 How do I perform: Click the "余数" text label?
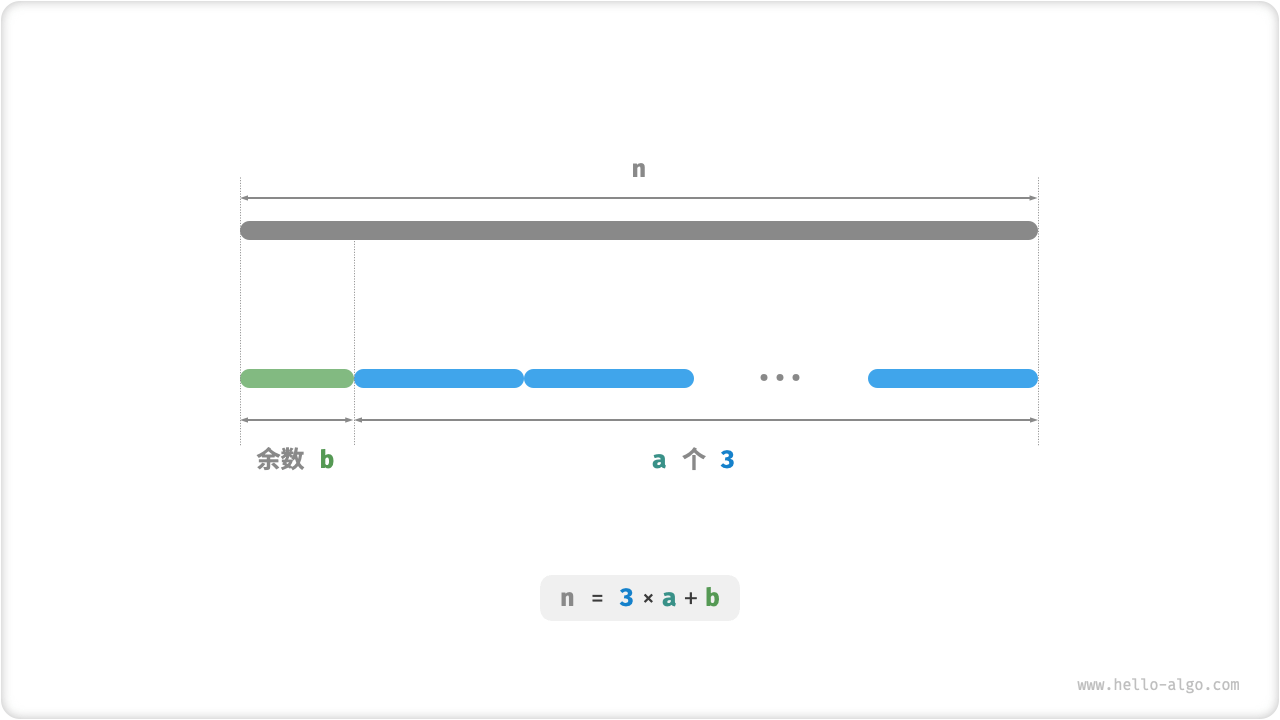[280, 459]
